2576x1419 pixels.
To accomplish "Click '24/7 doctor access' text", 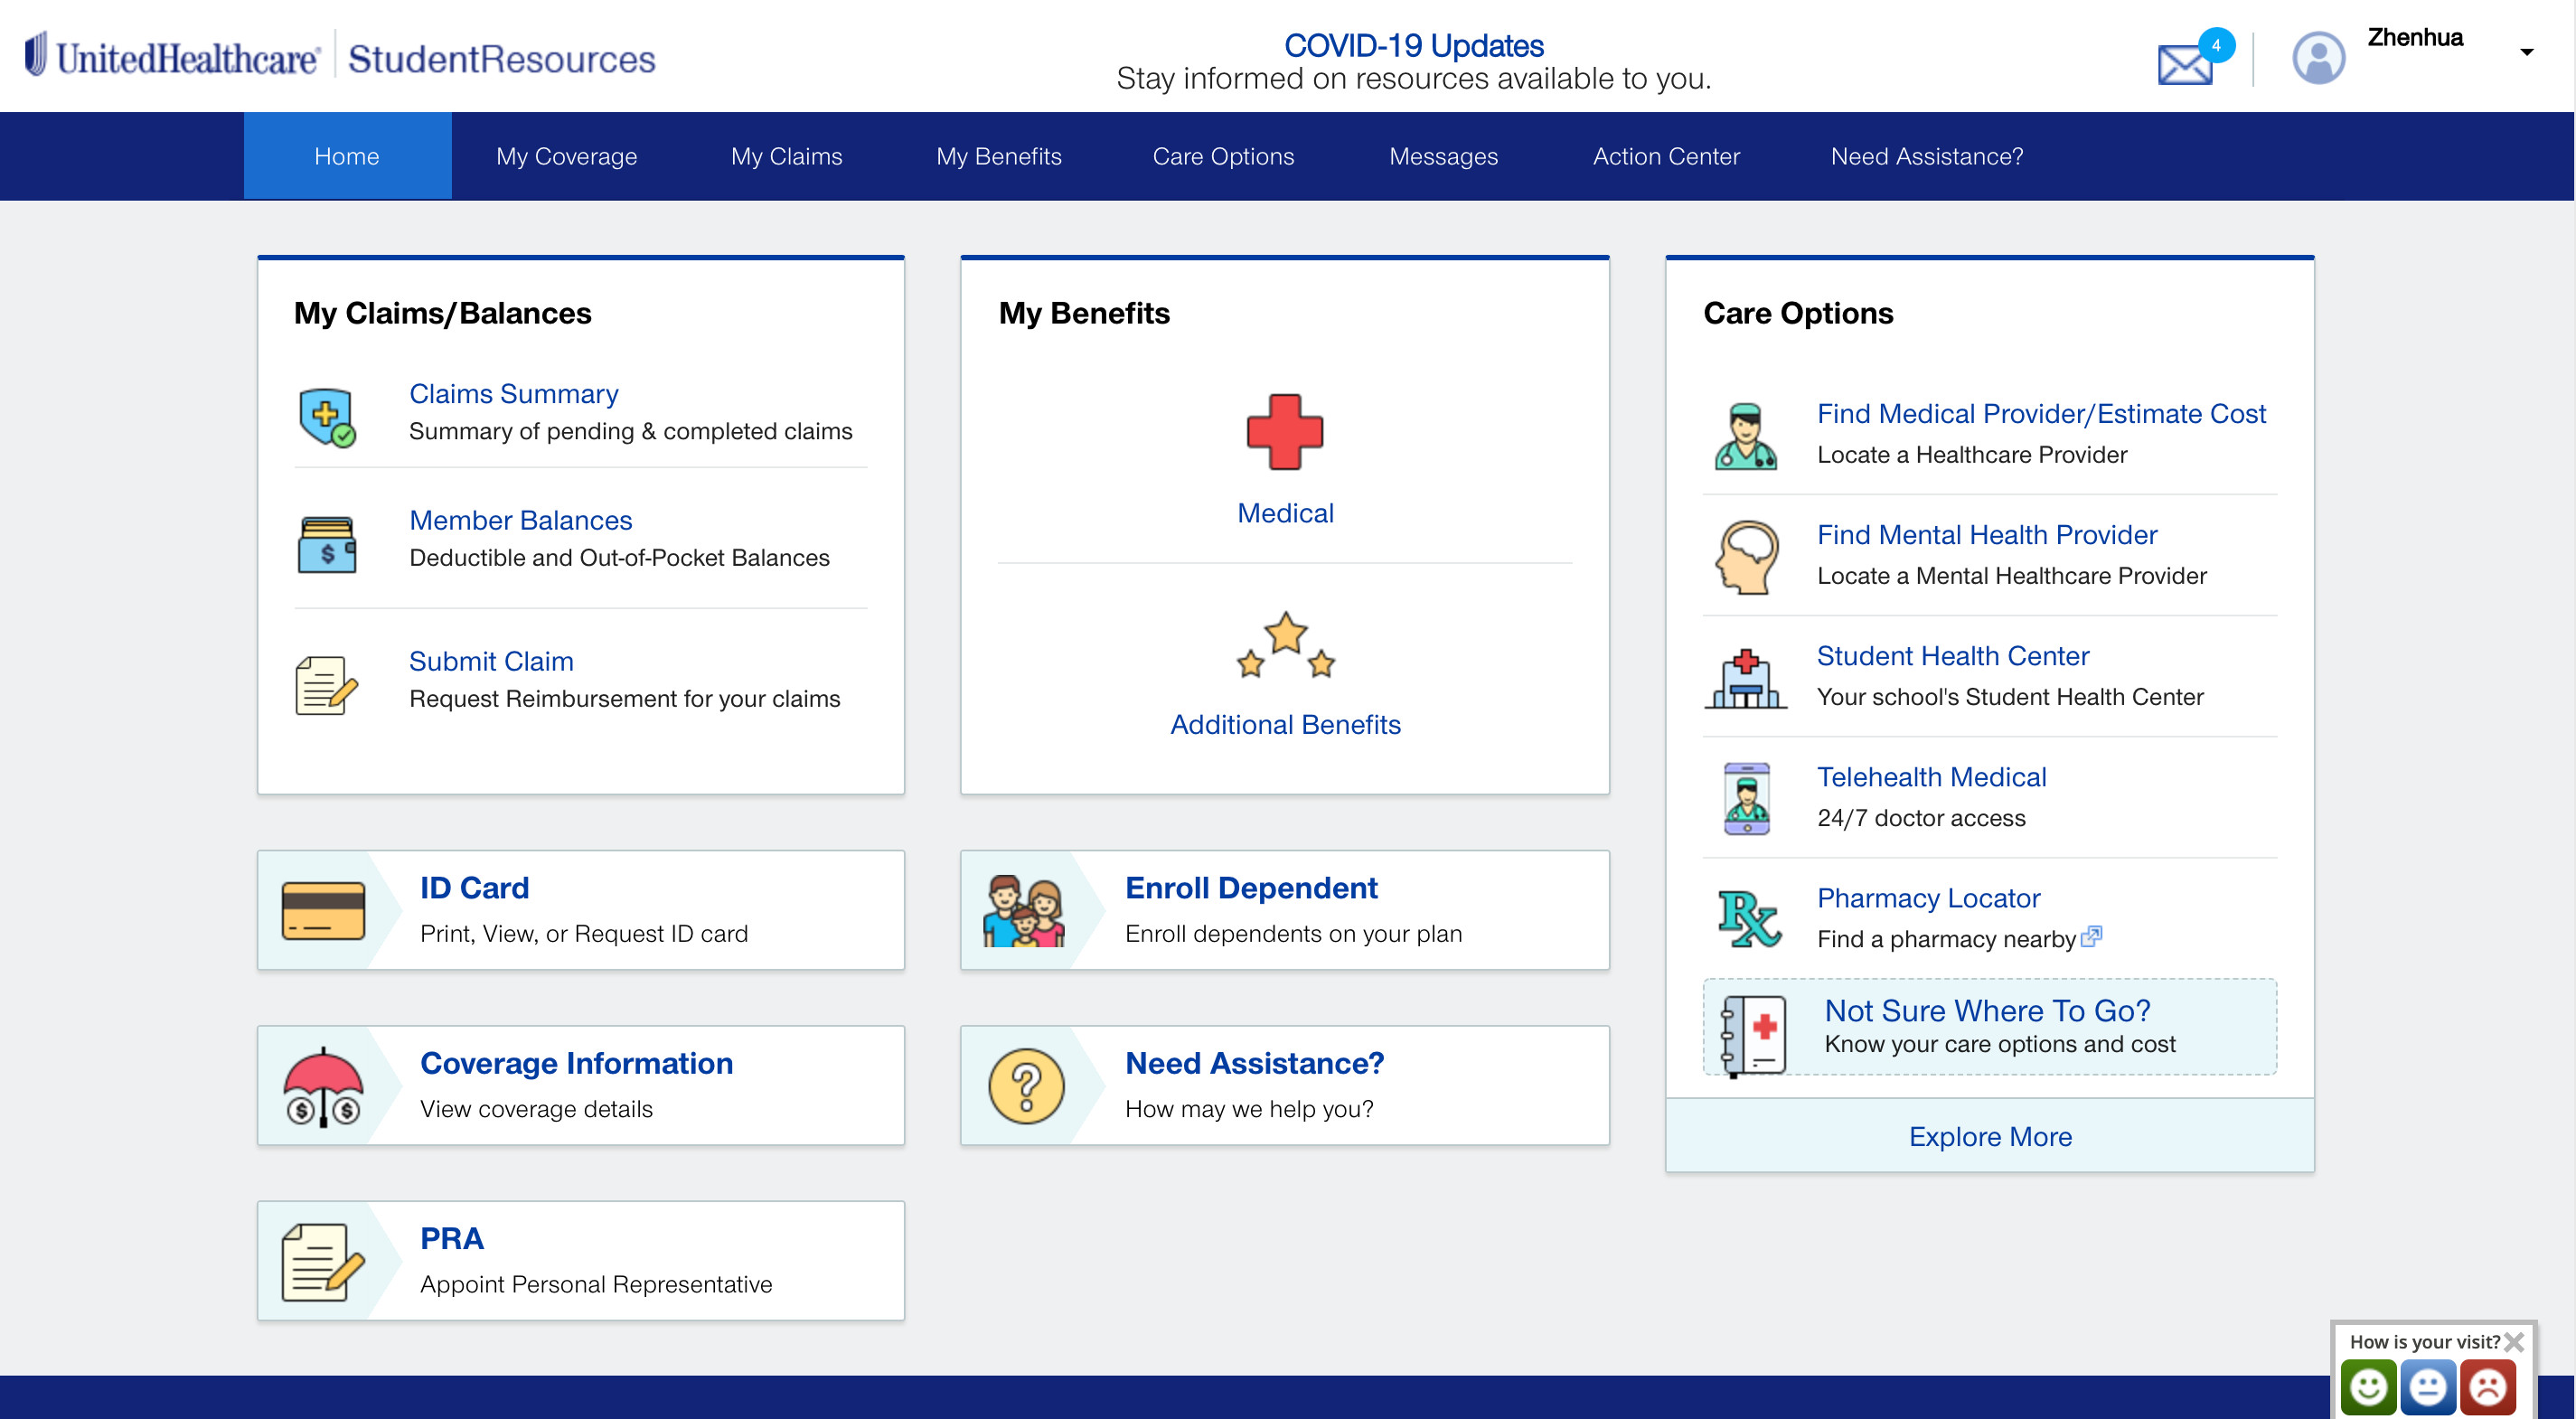I will pos(1920,817).
